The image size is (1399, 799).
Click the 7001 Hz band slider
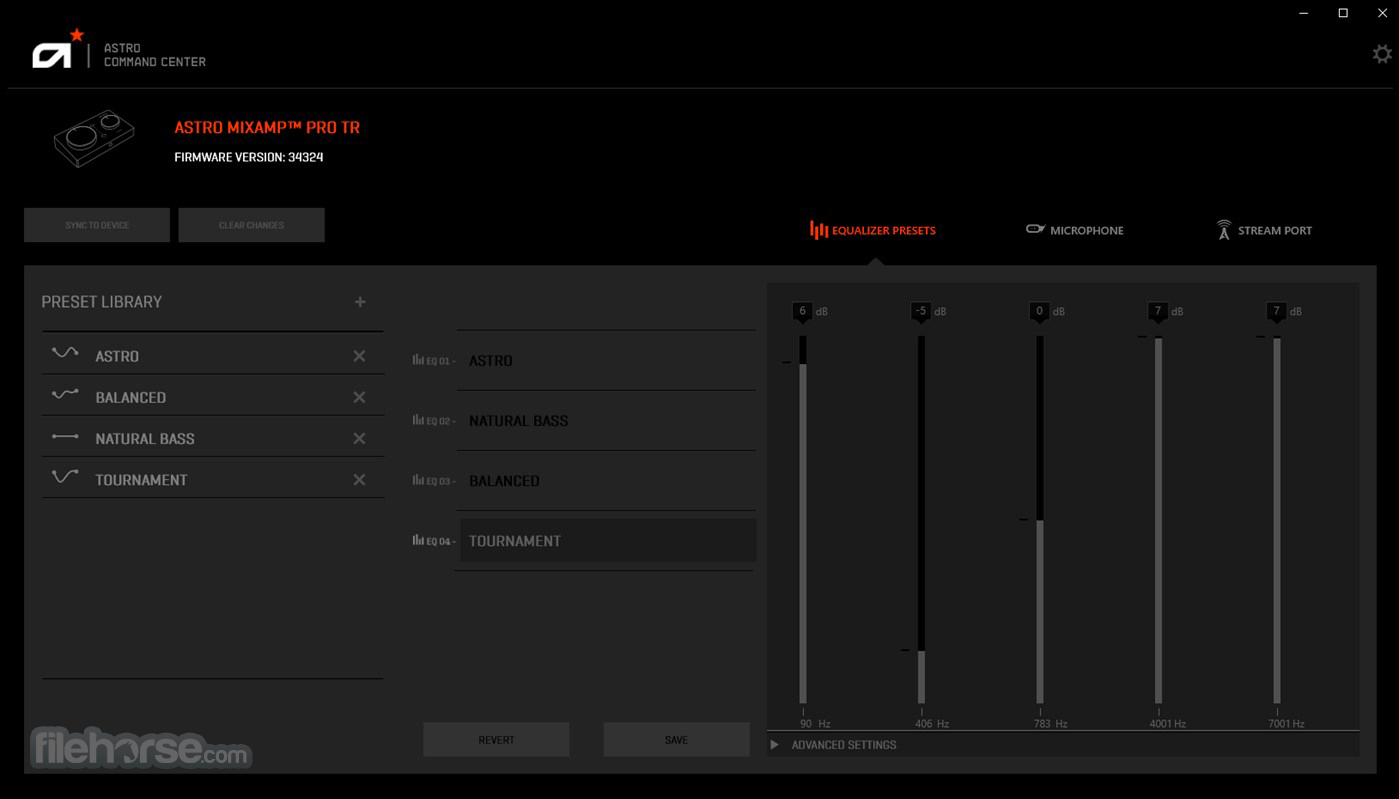click(1277, 520)
